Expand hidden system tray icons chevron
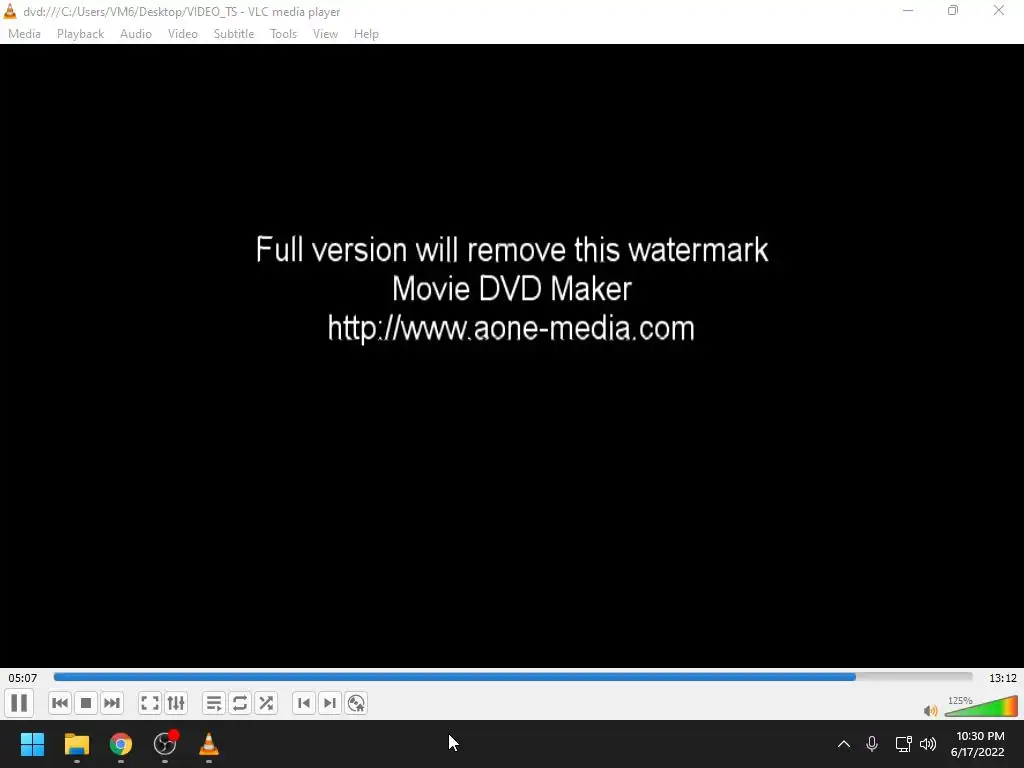Screen dimensions: 1024x768 844,744
